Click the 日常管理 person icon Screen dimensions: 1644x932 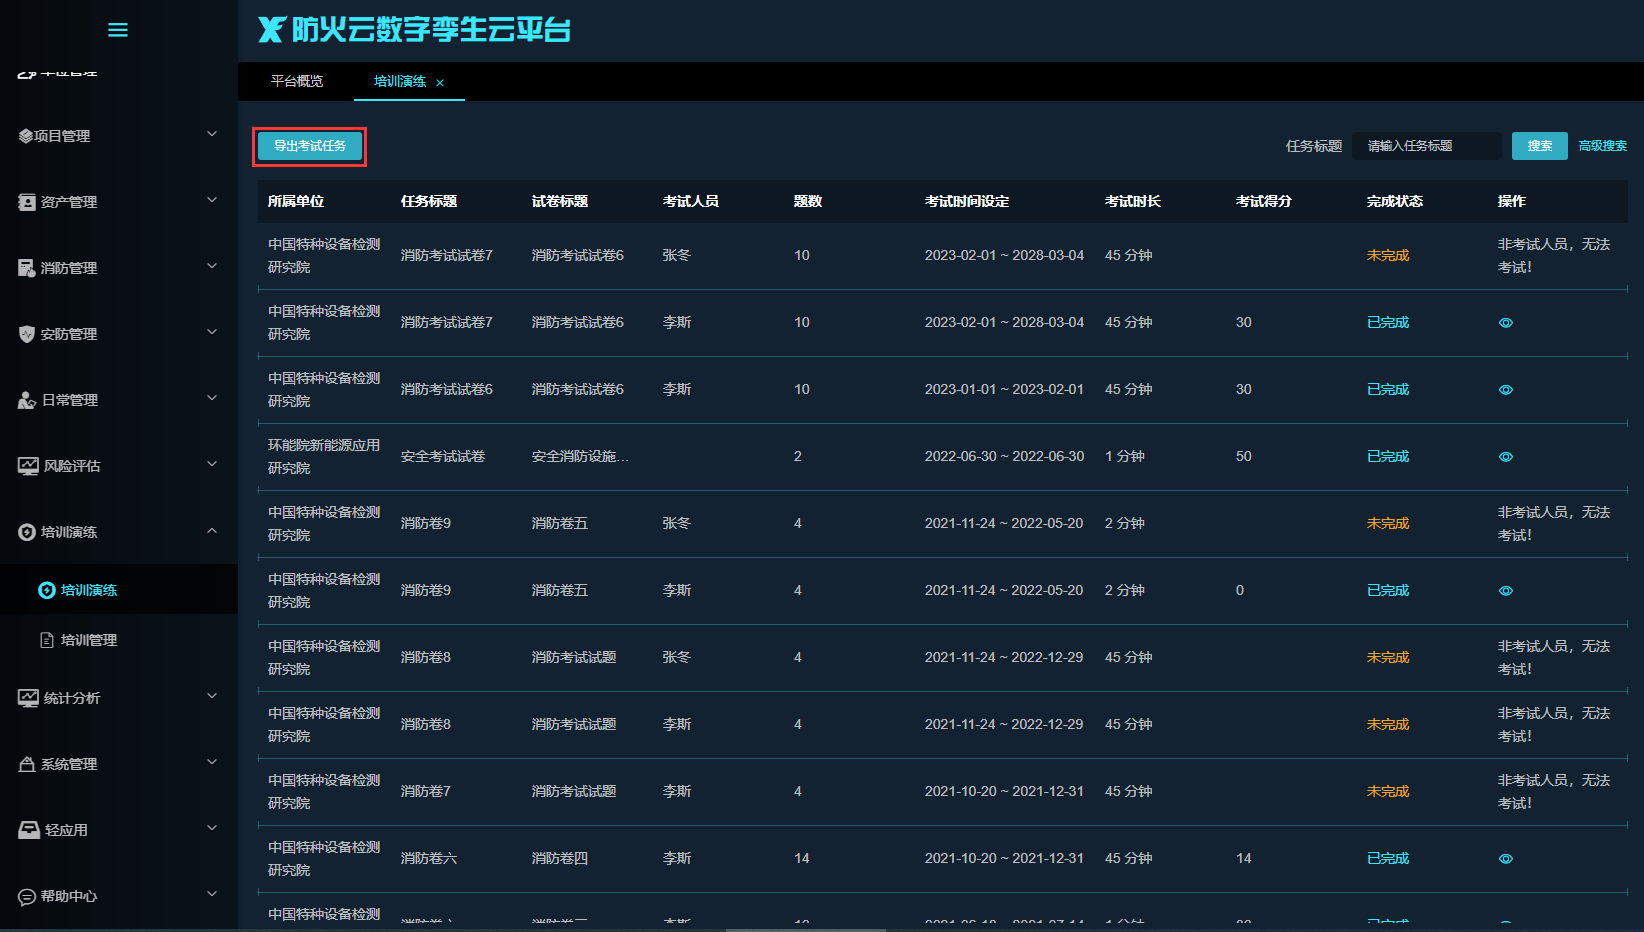point(27,400)
